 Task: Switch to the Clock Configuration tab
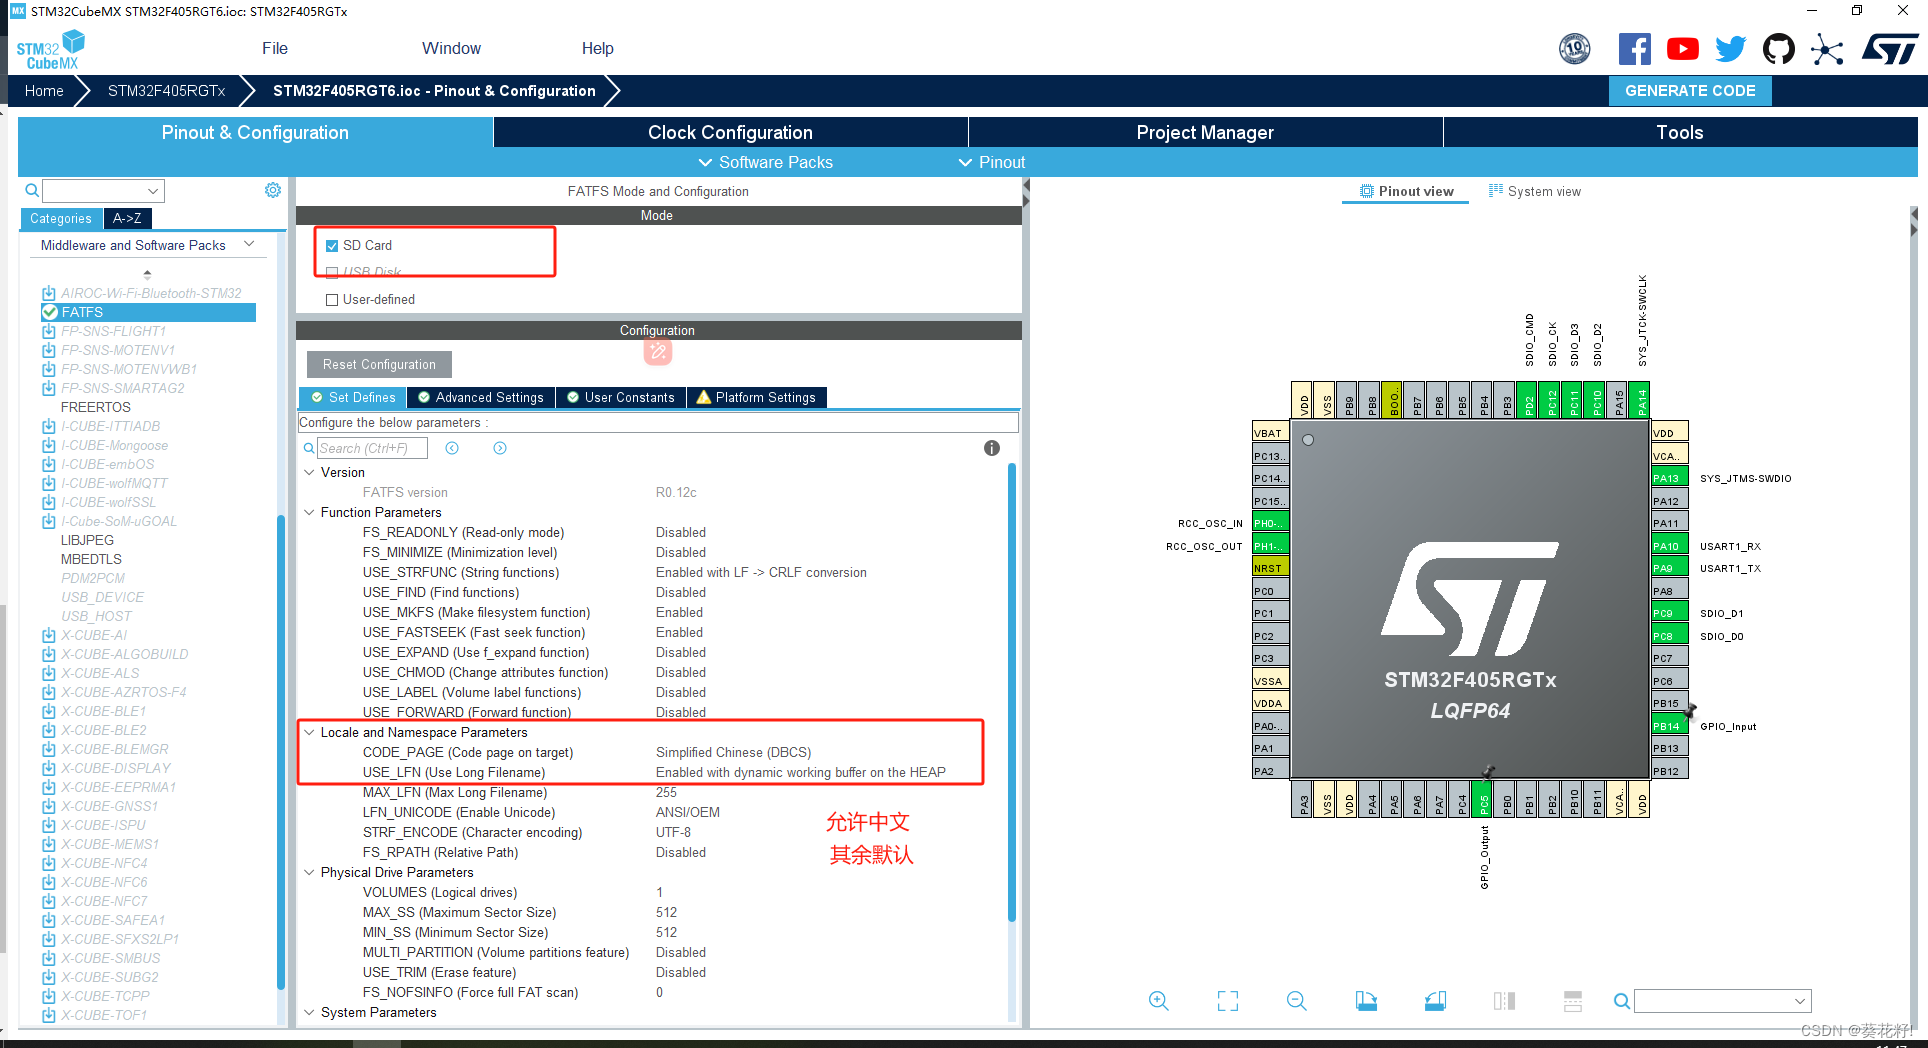click(x=729, y=132)
